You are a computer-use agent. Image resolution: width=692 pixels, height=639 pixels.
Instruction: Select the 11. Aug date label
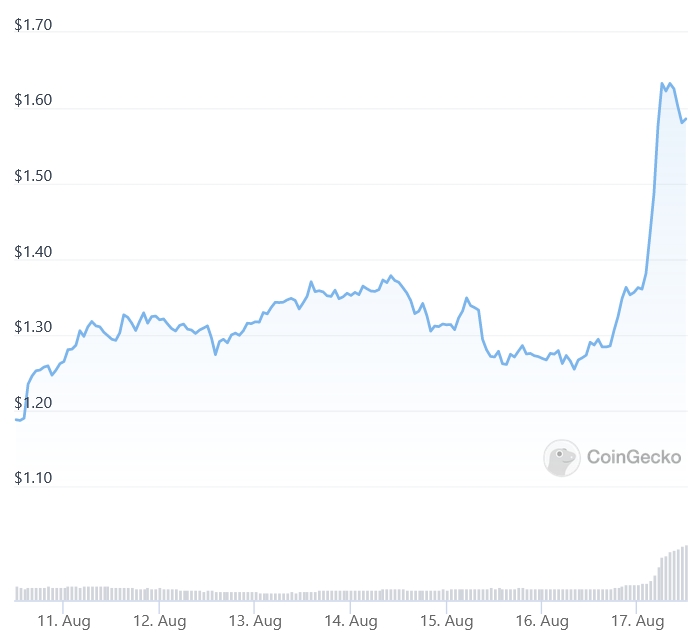pos(63,621)
